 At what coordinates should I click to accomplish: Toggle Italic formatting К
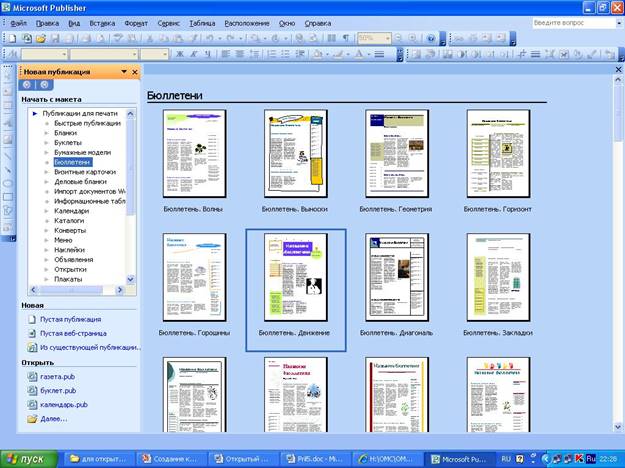194,54
